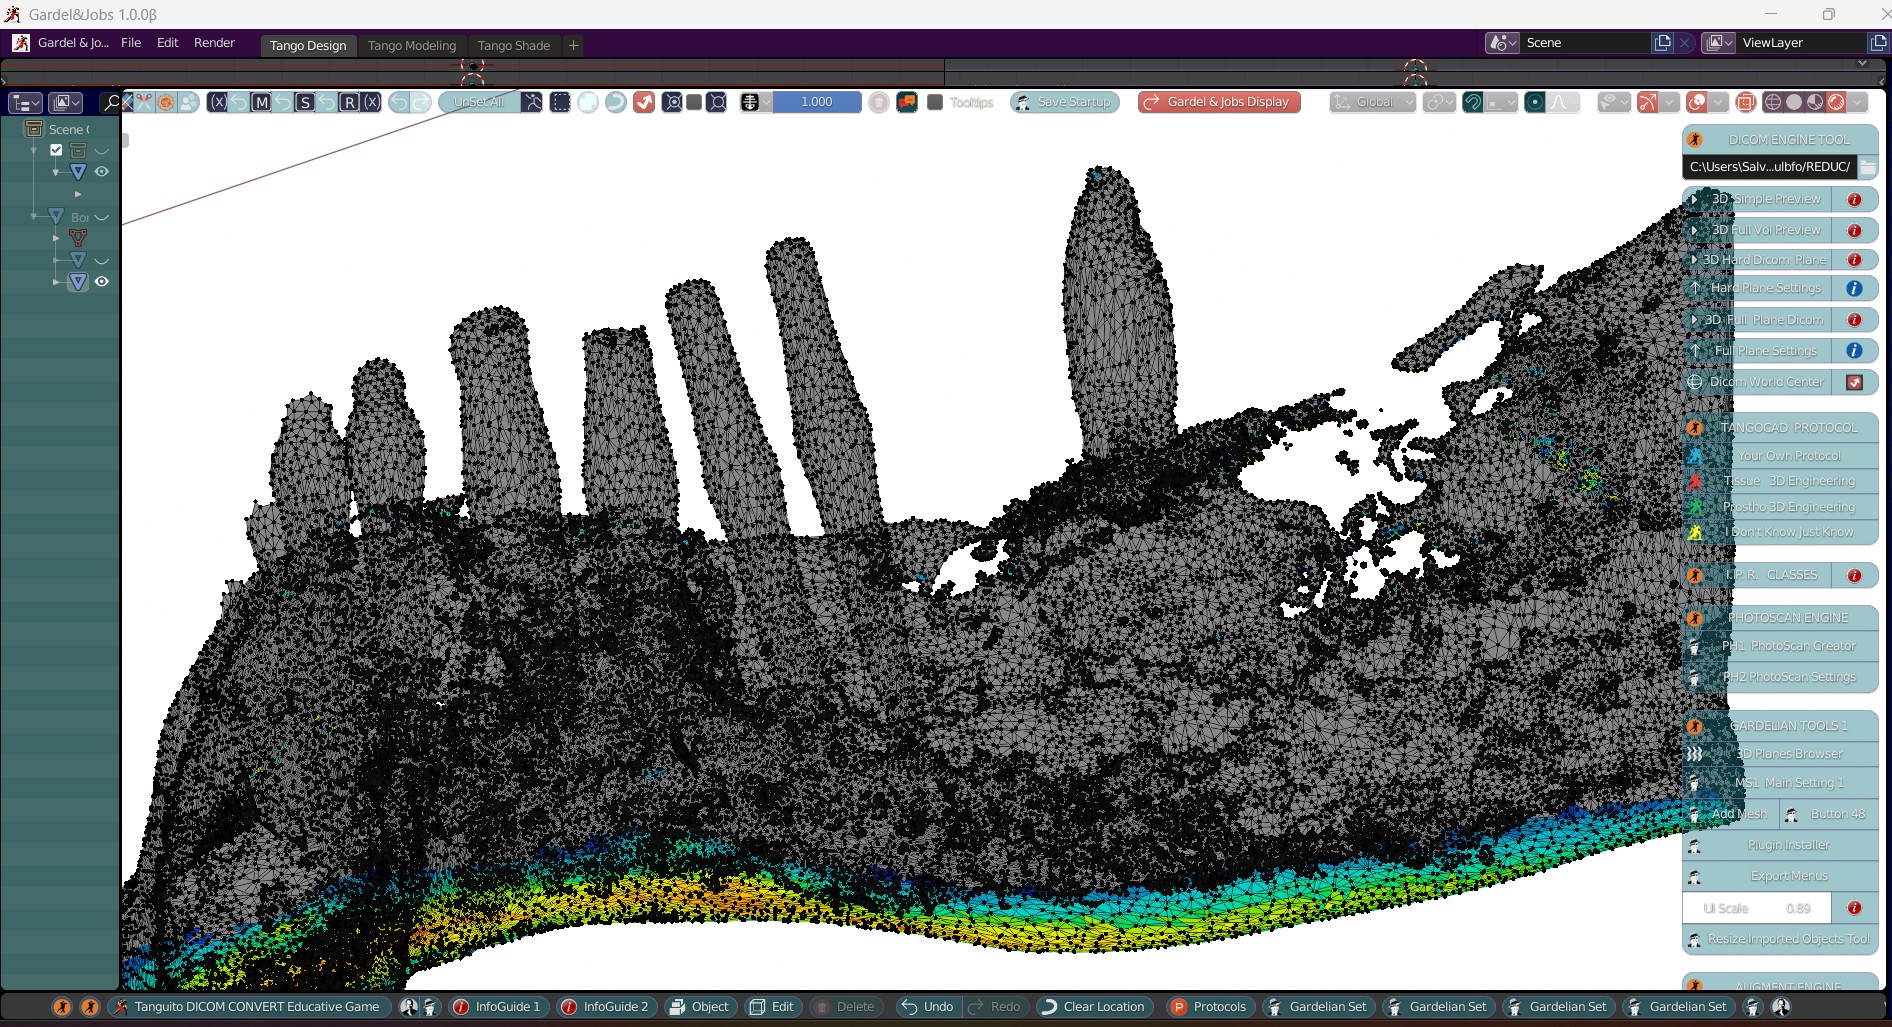Click the box select dashed-square icon
The image size is (1892, 1027).
point(560,102)
